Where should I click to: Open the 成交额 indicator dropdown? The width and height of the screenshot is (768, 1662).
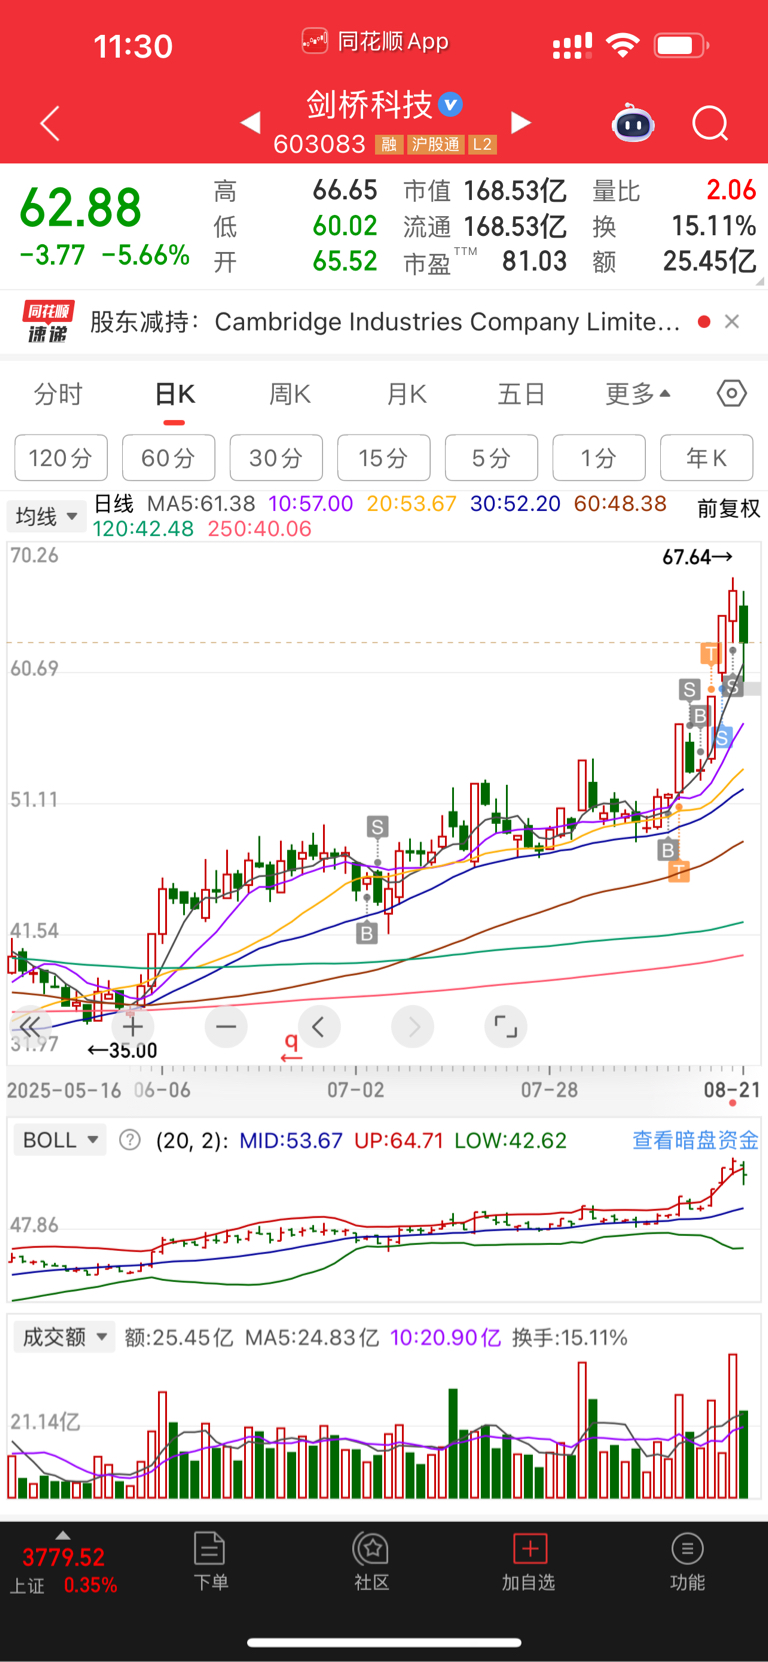point(64,1337)
